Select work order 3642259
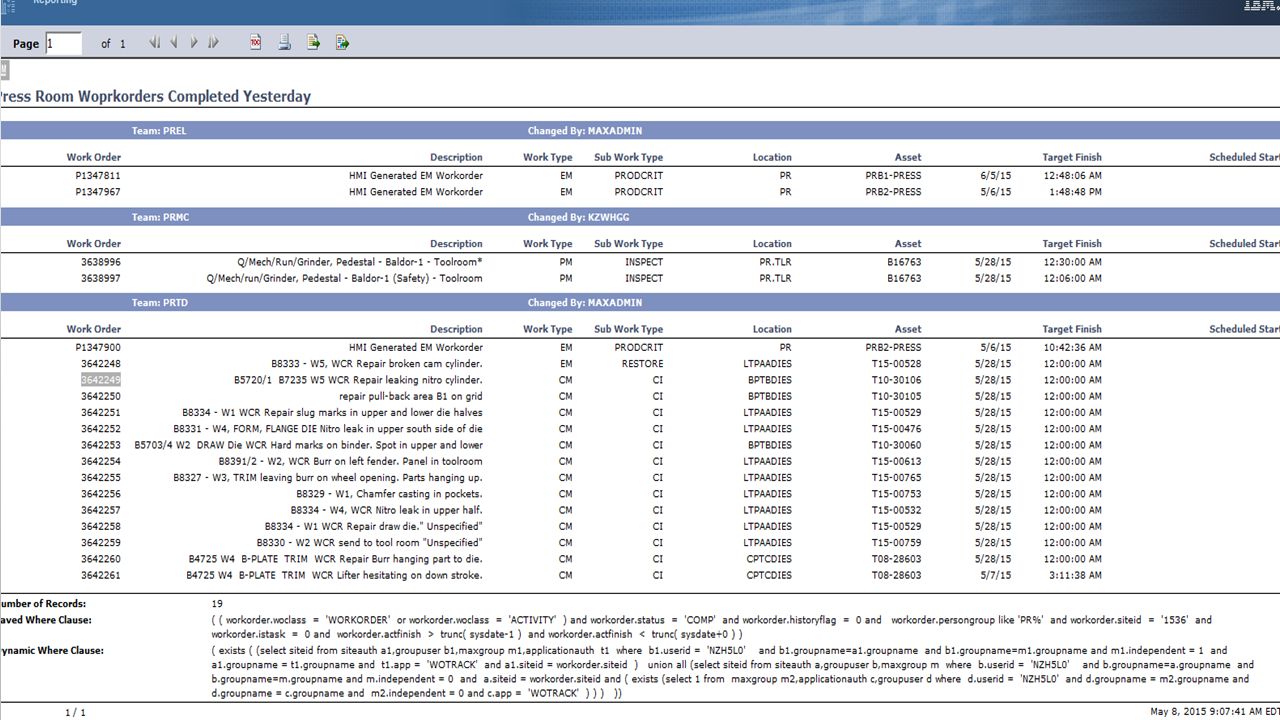 click(101, 543)
